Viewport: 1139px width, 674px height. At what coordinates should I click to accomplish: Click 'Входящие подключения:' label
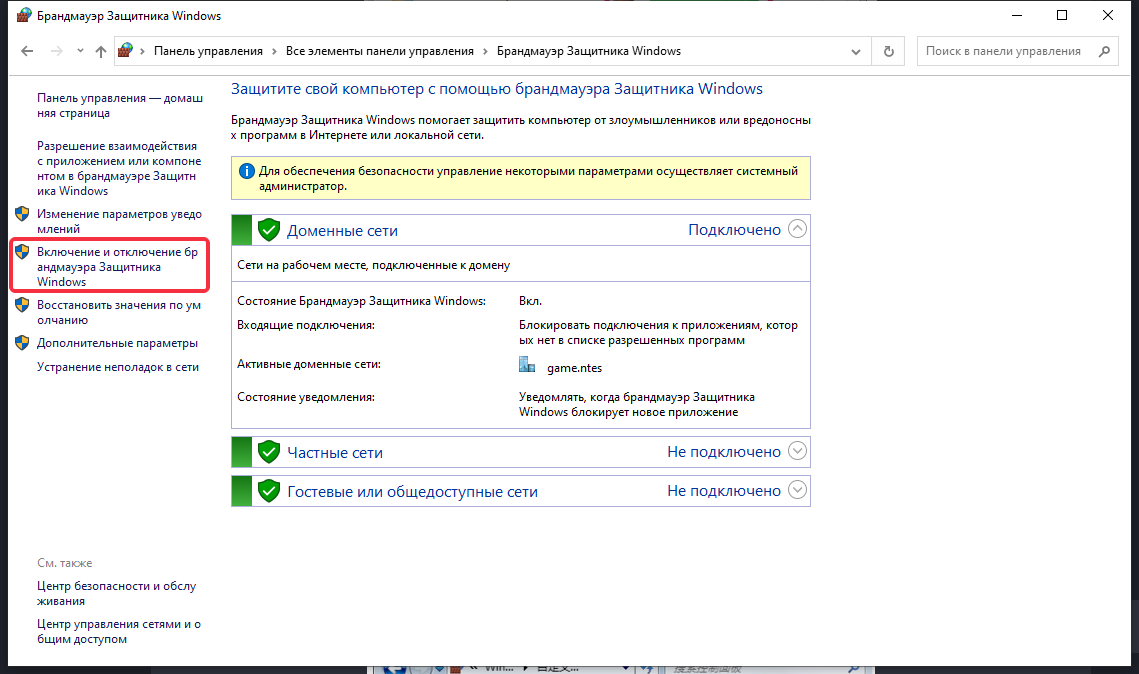pyautogui.click(x=306, y=325)
